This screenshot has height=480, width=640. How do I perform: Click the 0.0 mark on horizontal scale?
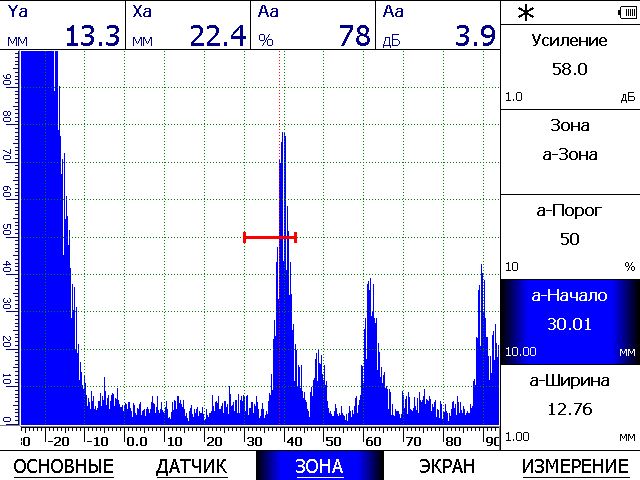138,441
